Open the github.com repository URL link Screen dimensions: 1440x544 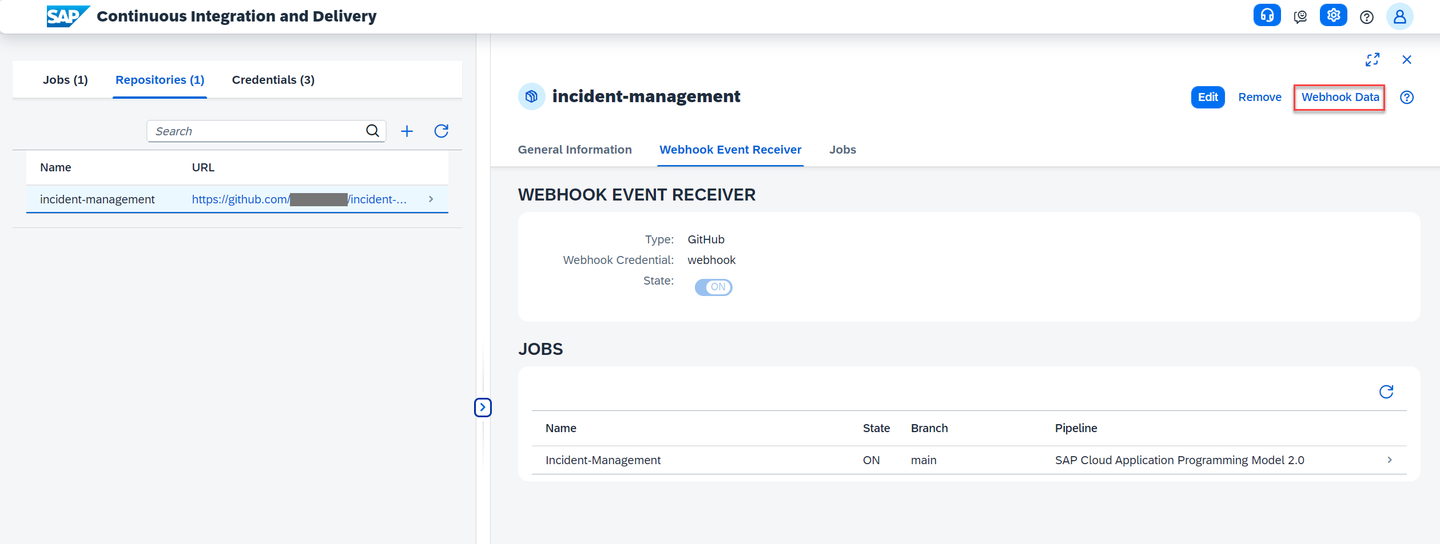[x=300, y=199]
